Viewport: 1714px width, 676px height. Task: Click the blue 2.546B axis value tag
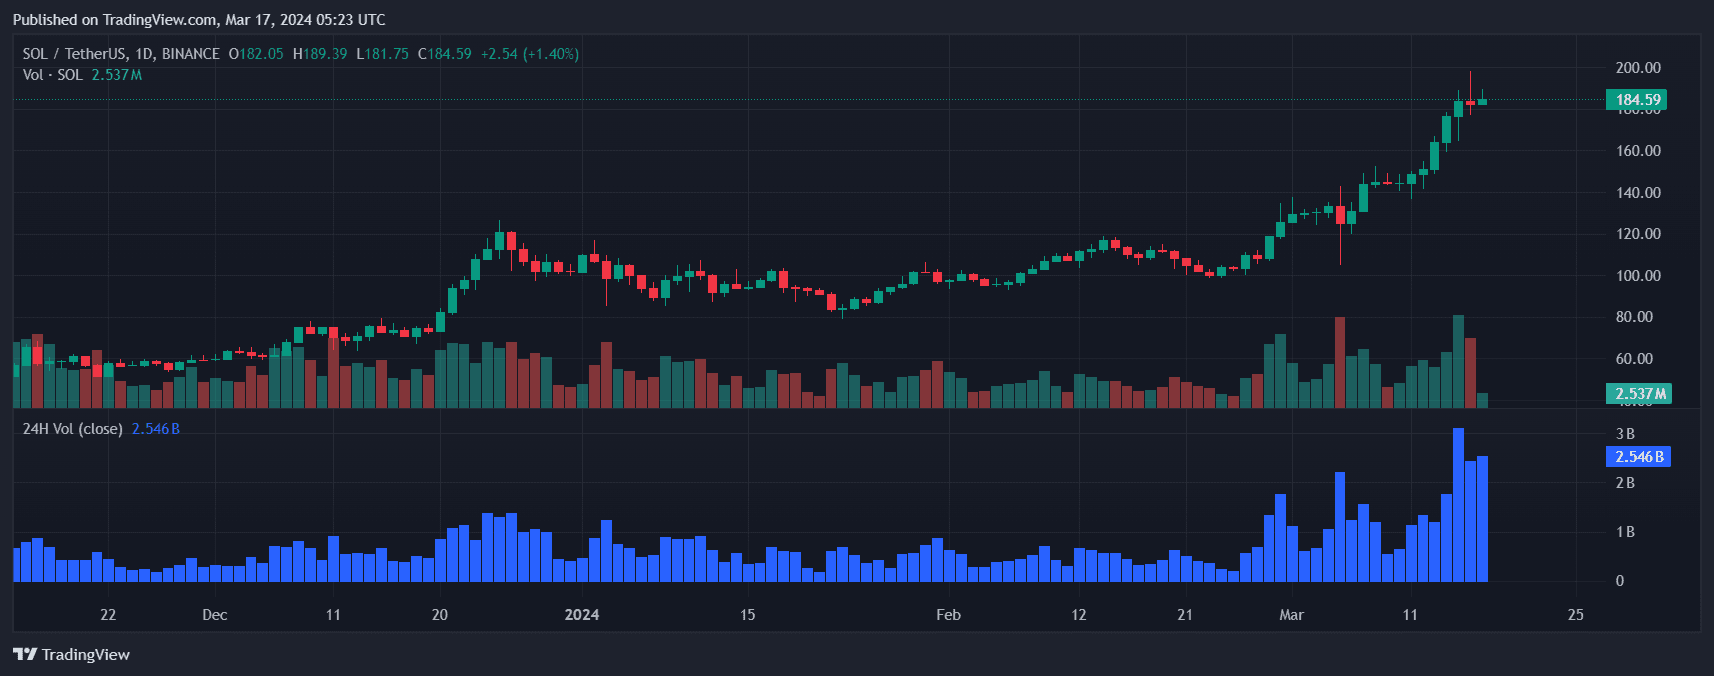(x=1638, y=457)
